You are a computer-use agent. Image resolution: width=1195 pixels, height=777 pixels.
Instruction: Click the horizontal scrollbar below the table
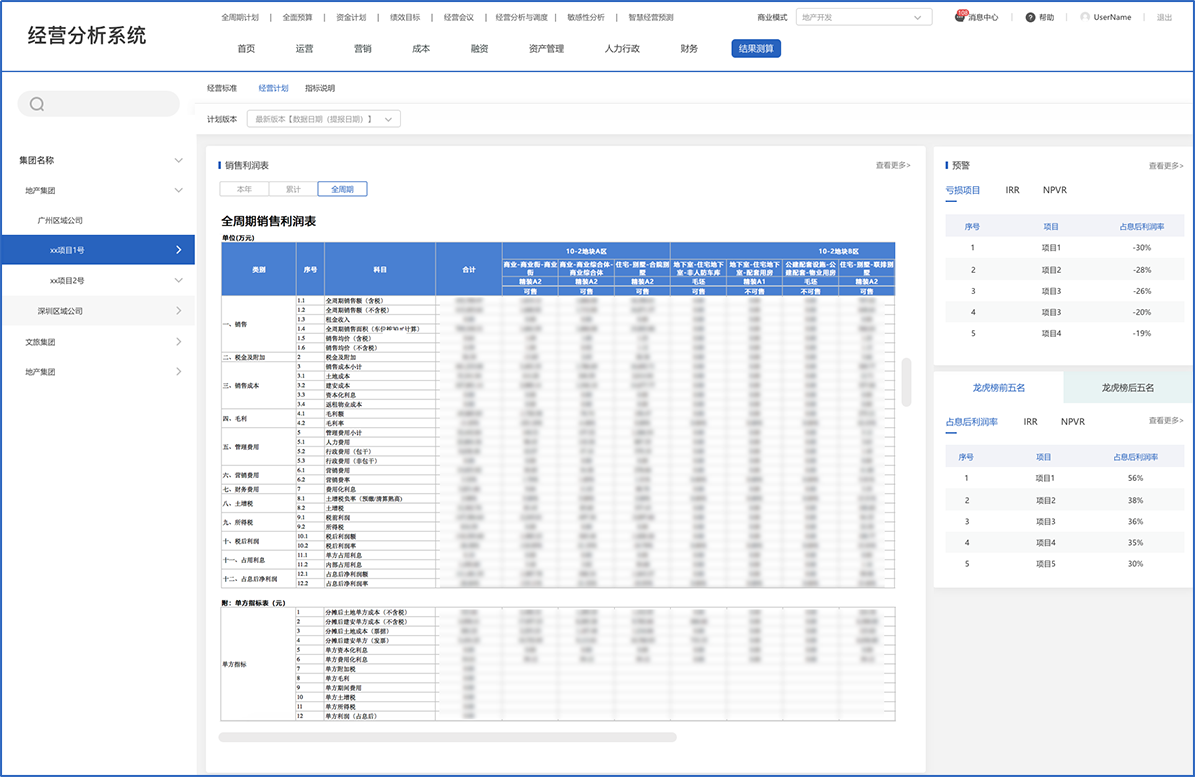pyautogui.click(x=447, y=737)
